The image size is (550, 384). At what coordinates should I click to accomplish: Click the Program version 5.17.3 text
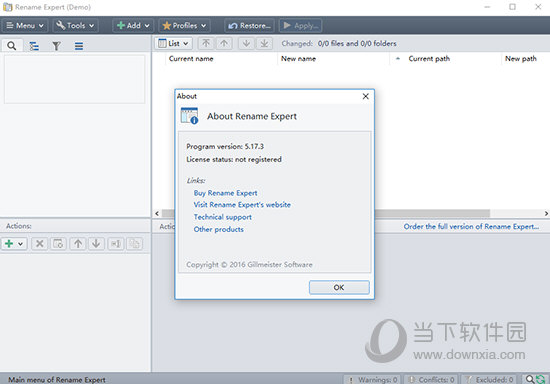[x=225, y=147]
